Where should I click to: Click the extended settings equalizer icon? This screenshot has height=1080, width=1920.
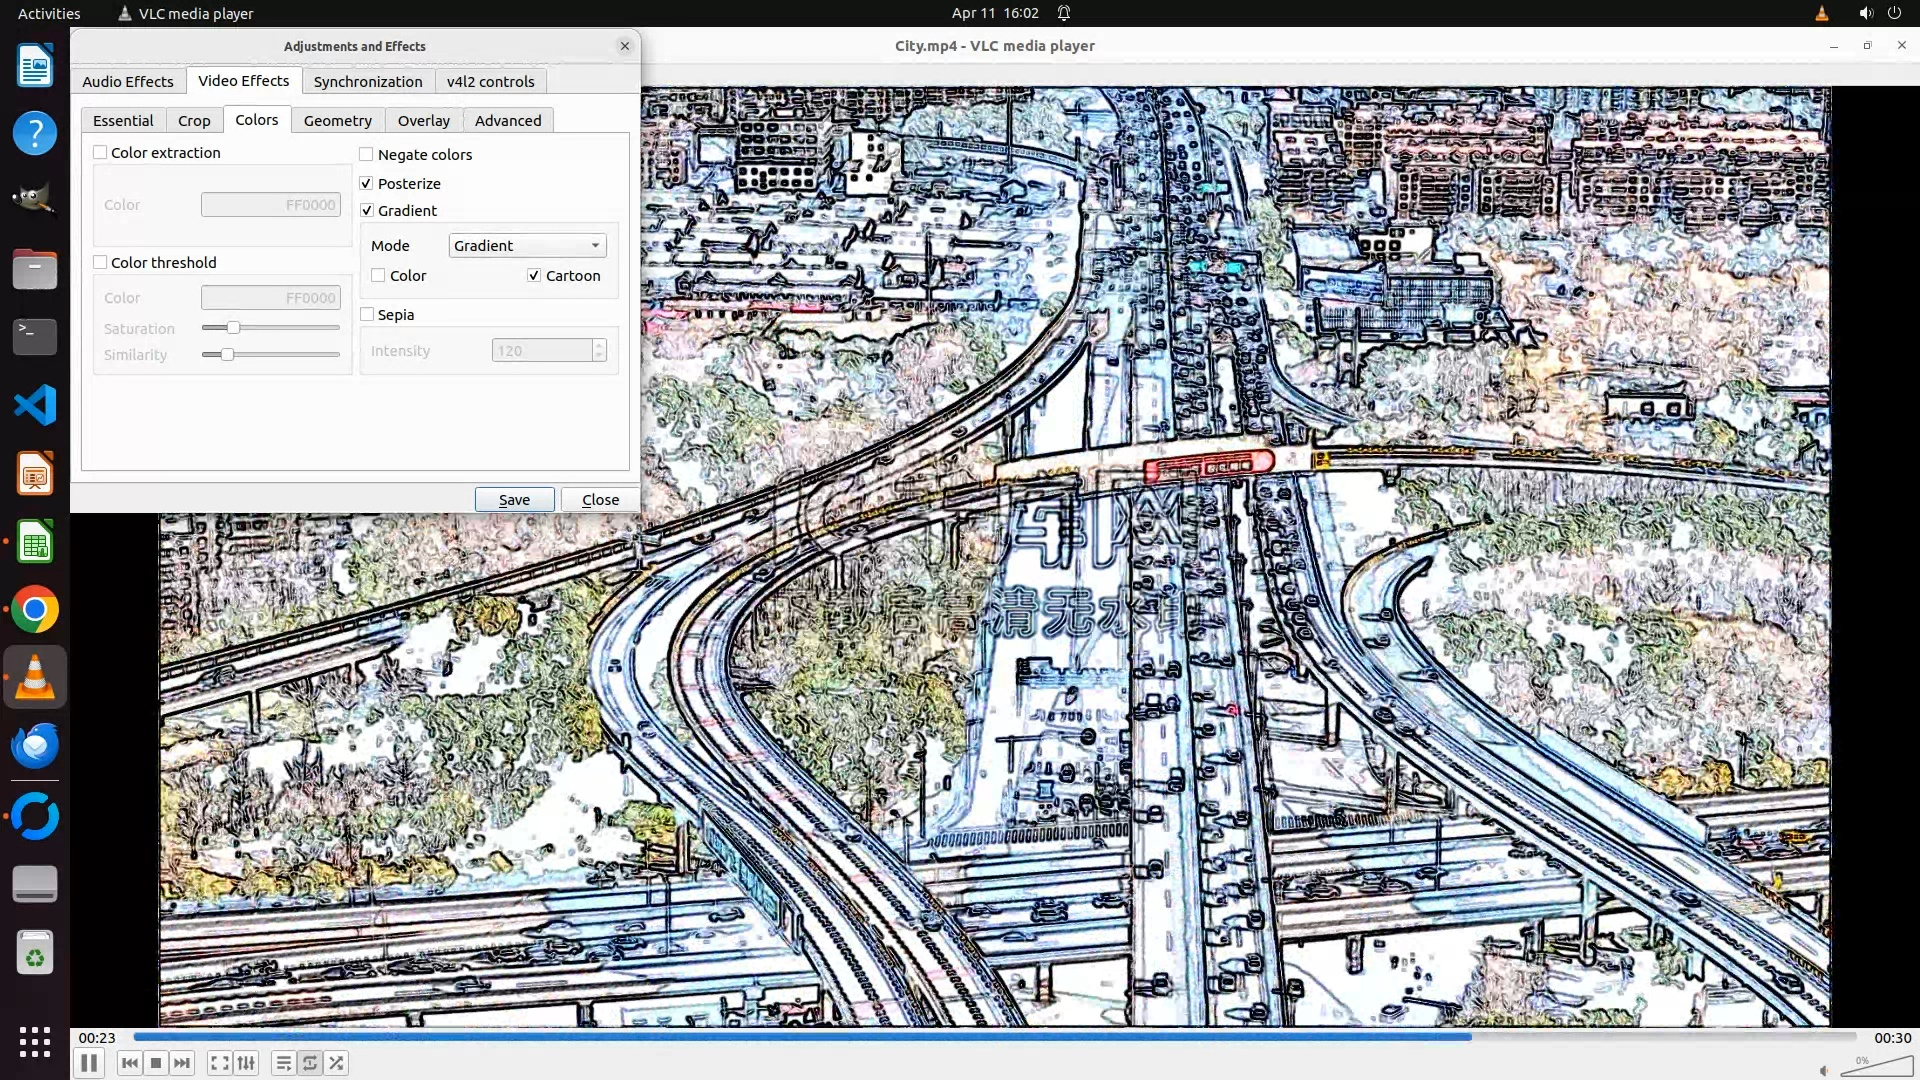click(246, 1063)
